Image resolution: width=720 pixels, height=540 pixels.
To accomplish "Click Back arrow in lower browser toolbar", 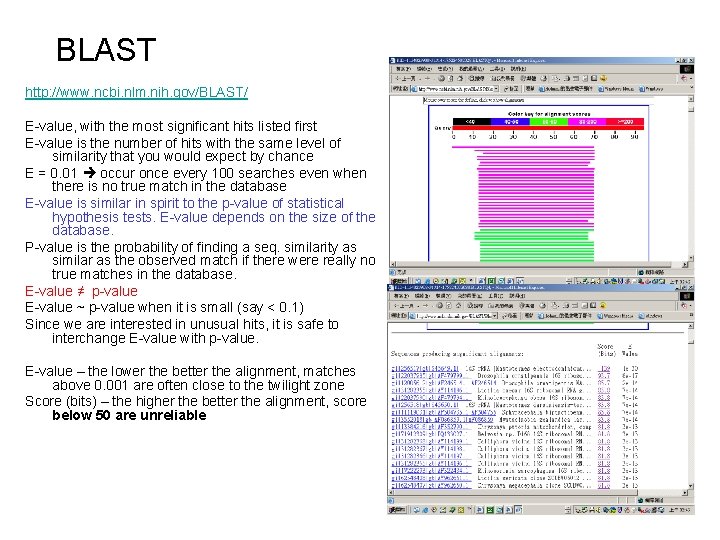I will [x=404, y=305].
